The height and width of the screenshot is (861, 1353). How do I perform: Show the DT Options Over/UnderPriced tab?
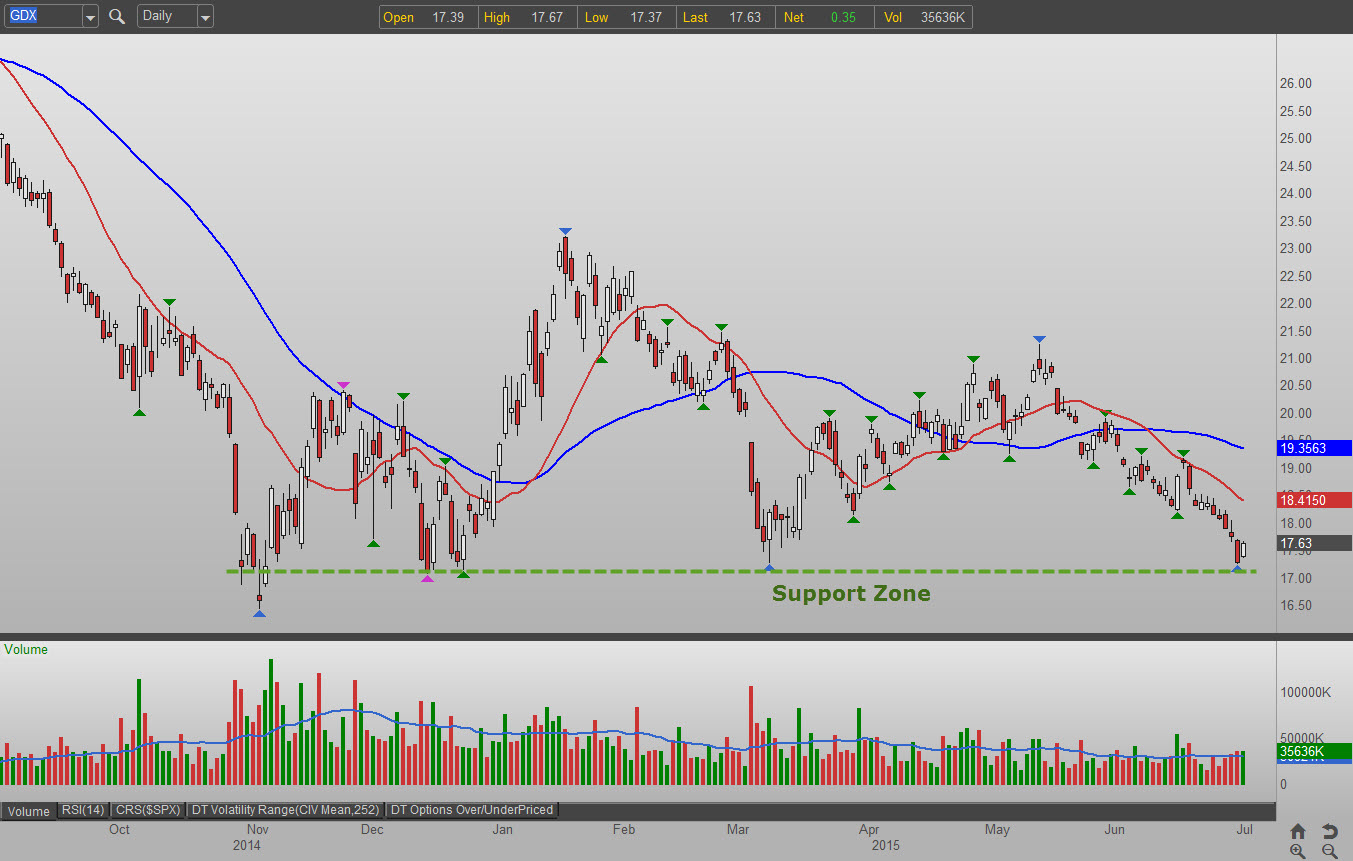(x=472, y=810)
